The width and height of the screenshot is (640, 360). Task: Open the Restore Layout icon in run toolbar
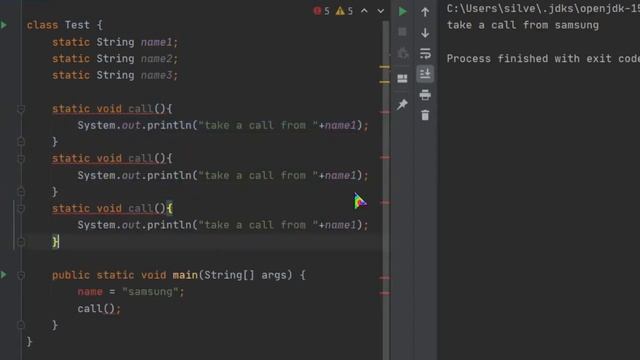pos(402,78)
